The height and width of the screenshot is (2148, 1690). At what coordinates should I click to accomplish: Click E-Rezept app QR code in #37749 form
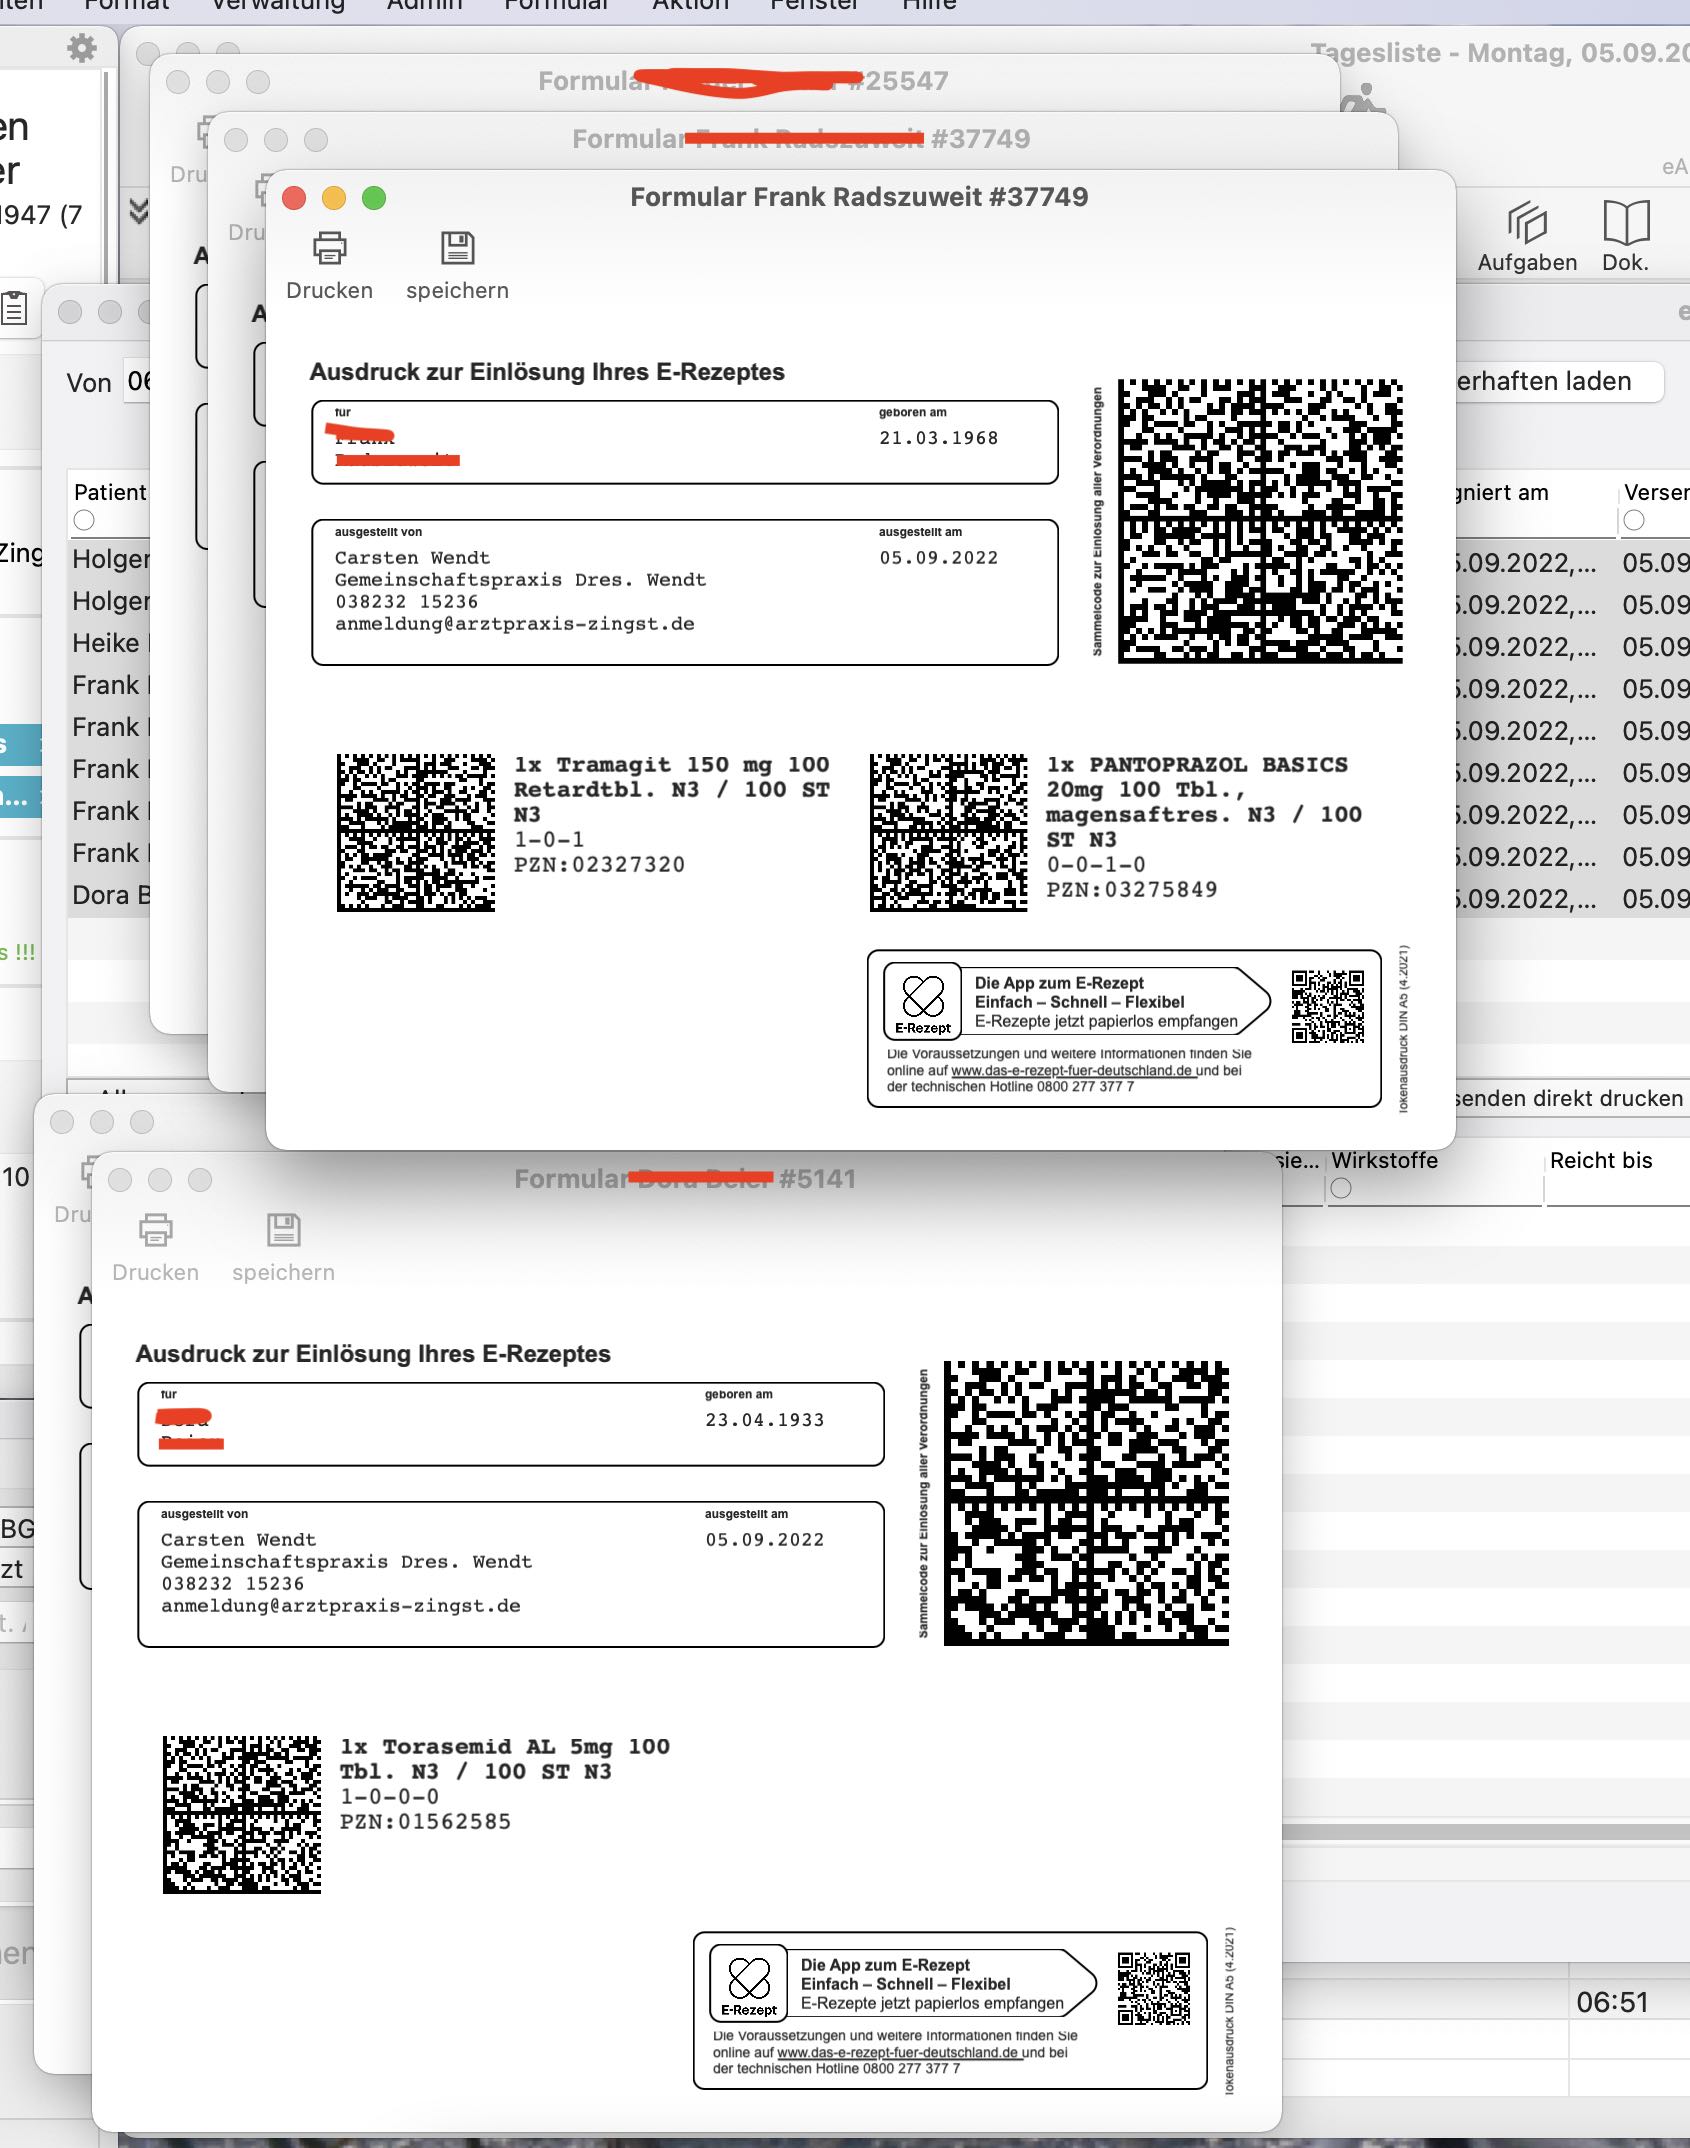1328,1006
